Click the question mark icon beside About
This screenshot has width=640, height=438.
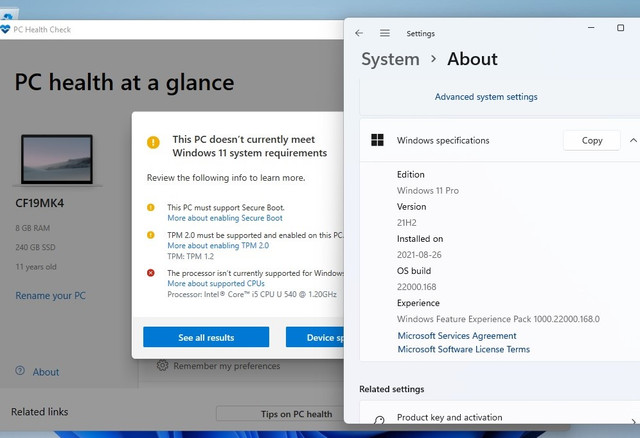pyautogui.click(x=20, y=371)
